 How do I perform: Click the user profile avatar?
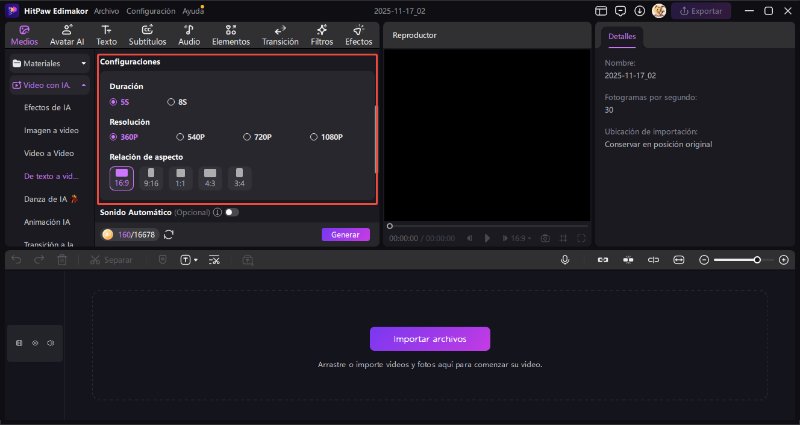[659, 11]
